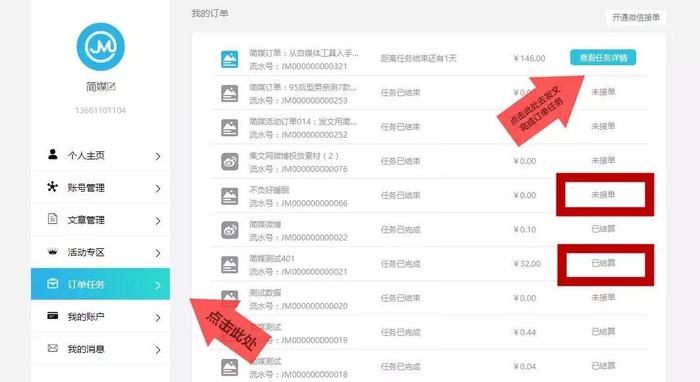Open the 个人主页 menu item

click(x=100, y=155)
